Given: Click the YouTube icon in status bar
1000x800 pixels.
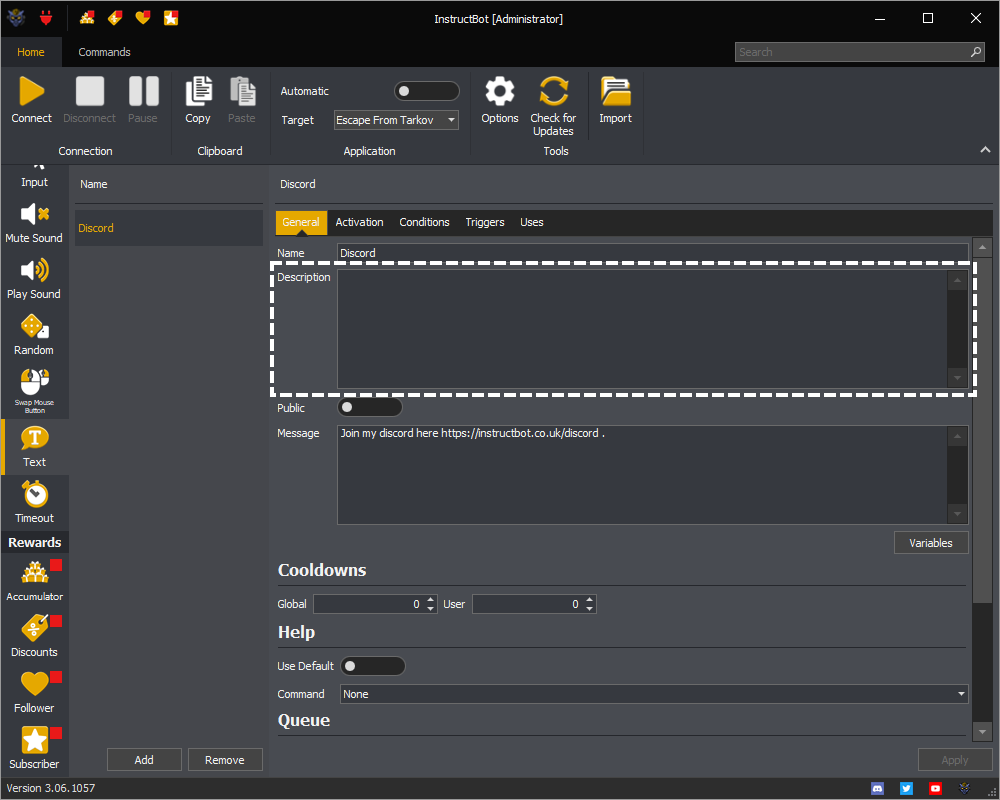Looking at the screenshot, I should [935, 789].
